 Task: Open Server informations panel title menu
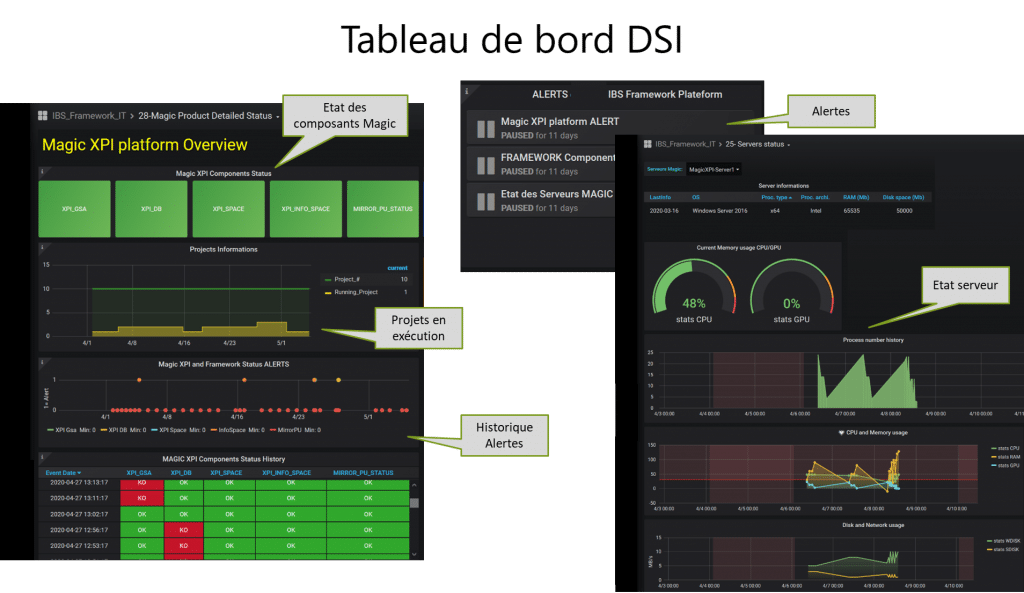click(x=783, y=186)
